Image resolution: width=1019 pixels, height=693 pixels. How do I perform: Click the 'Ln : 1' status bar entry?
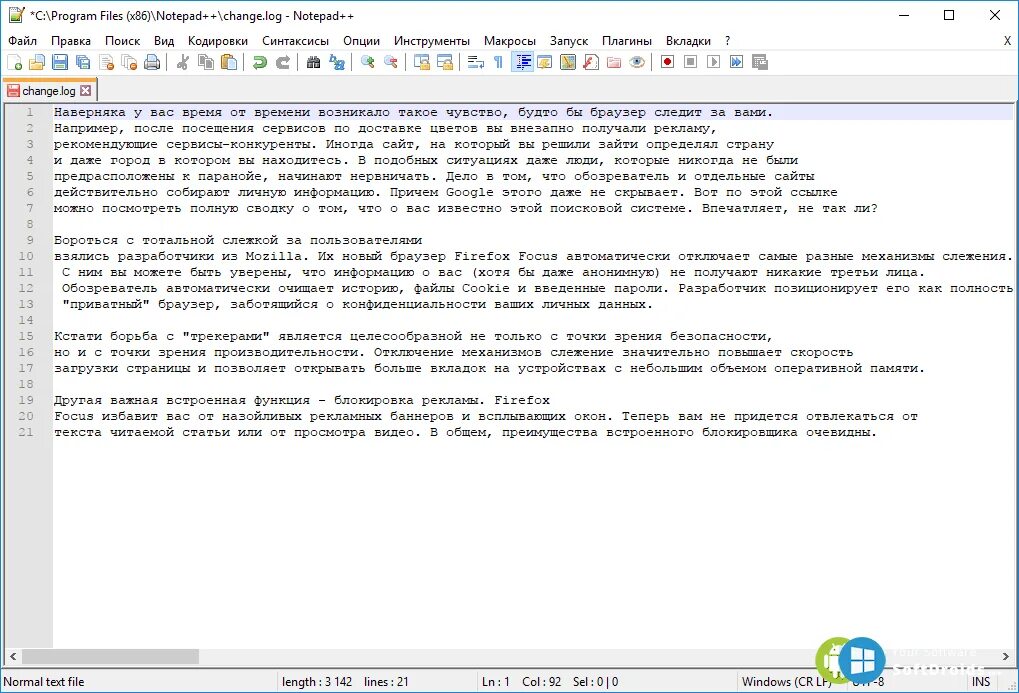(496, 681)
